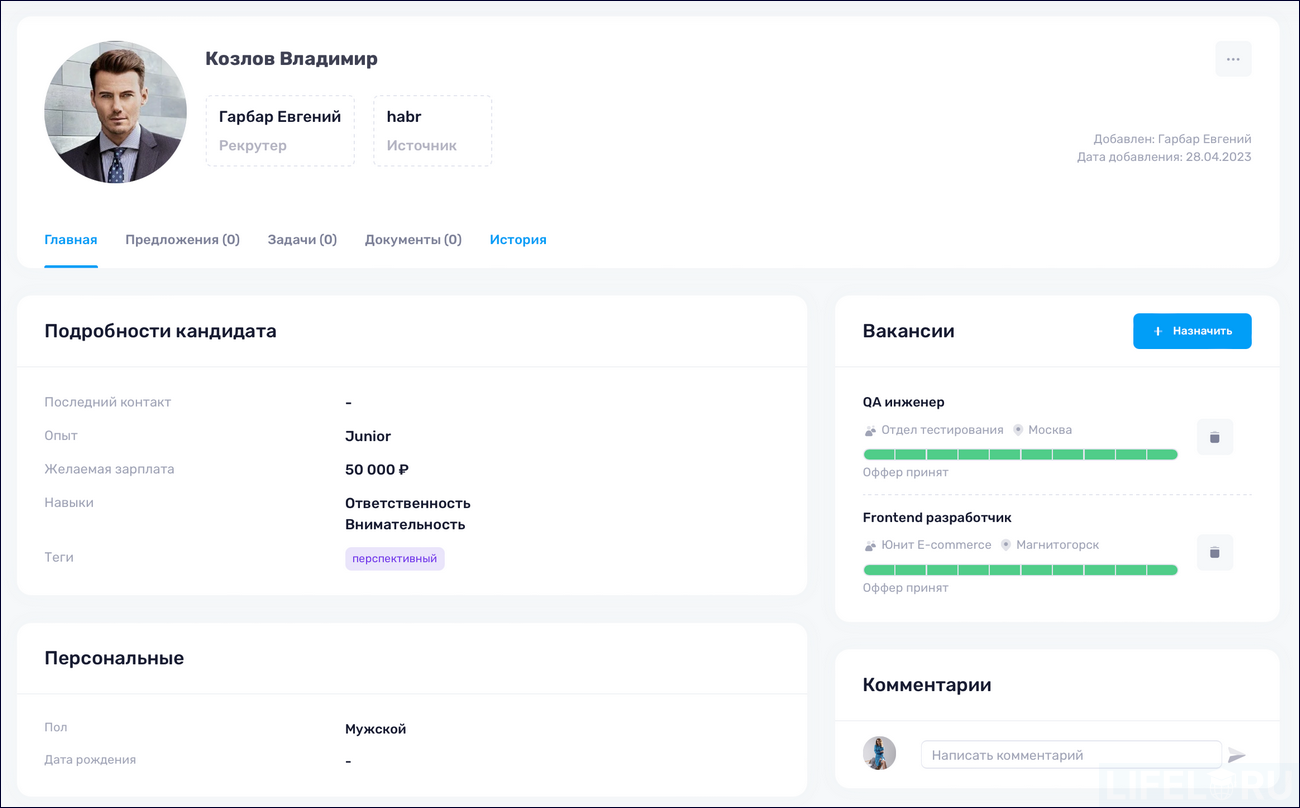Click the candidate's profile photo
Image resolution: width=1300 pixels, height=808 pixels.
(x=115, y=112)
